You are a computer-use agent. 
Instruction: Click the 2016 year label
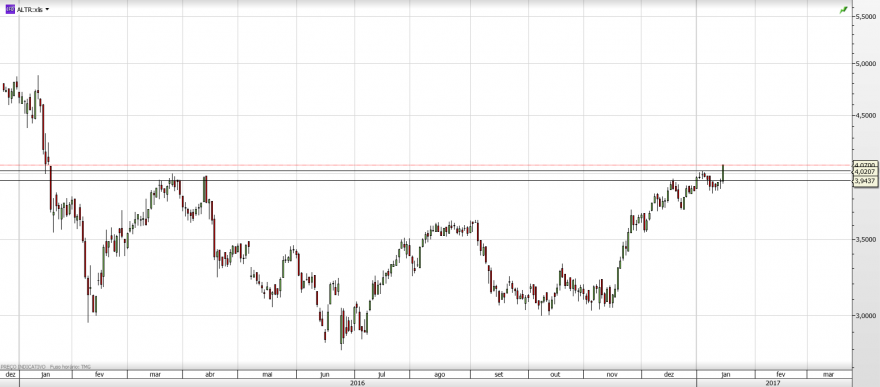pyautogui.click(x=357, y=383)
